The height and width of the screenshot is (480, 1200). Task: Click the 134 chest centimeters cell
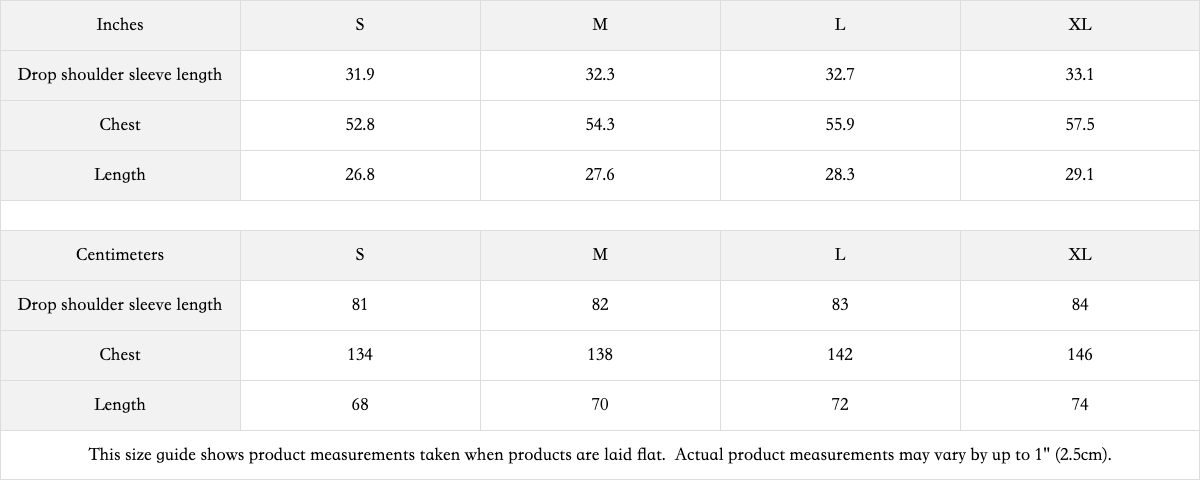click(x=360, y=355)
